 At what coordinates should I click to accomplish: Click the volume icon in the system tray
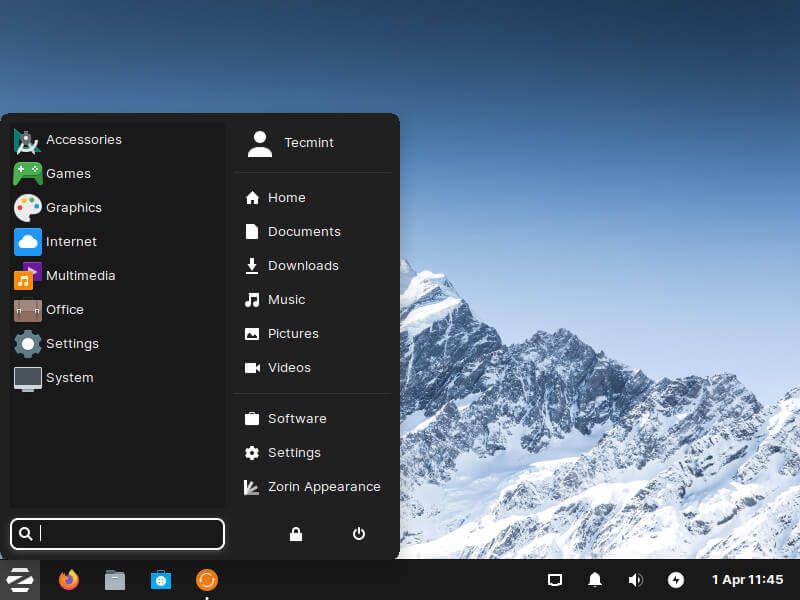(x=635, y=580)
